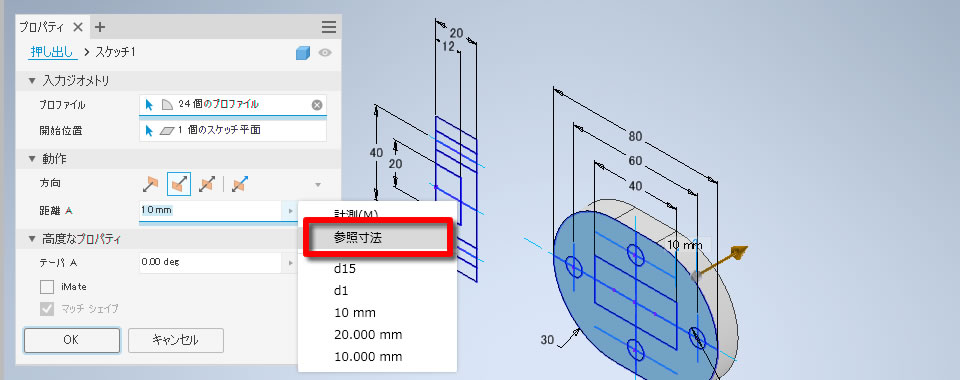Click the blue solid body icon
The image size is (960, 380).
303,53
